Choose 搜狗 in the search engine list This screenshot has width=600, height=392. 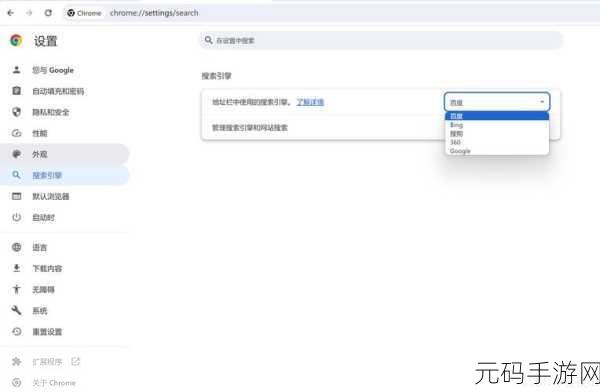497,134
